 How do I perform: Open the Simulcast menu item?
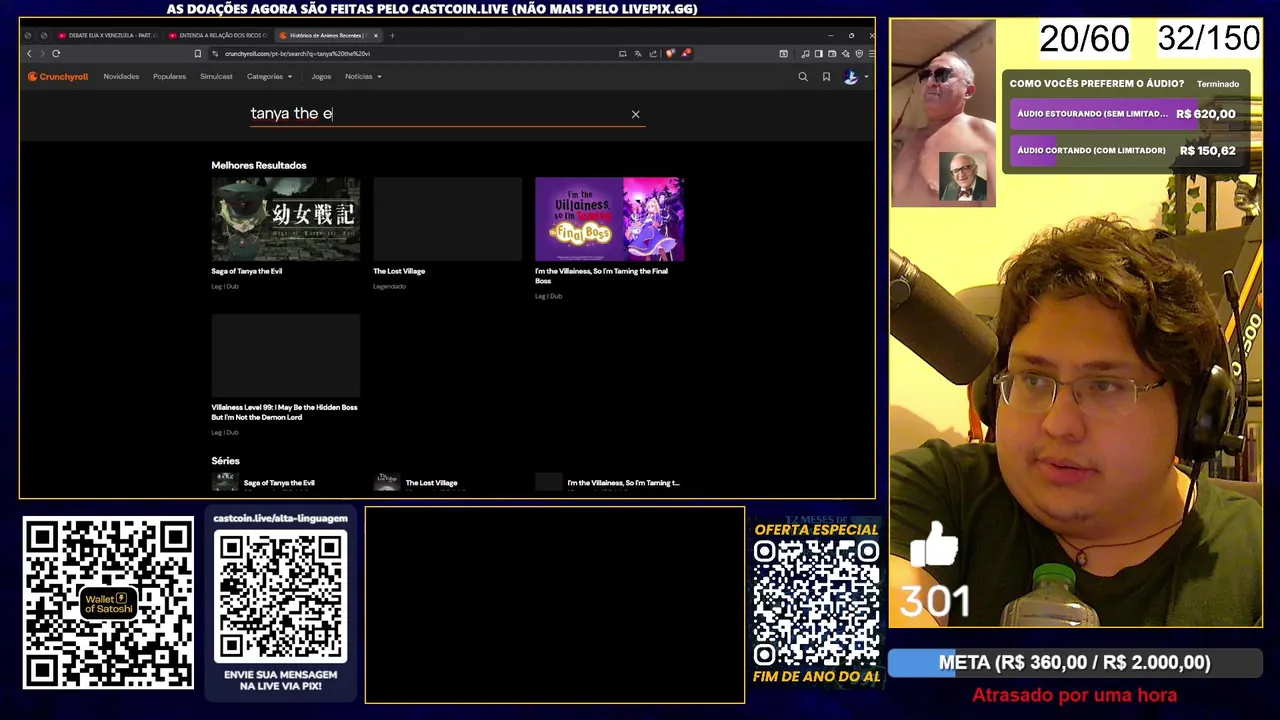click(216, 76)
